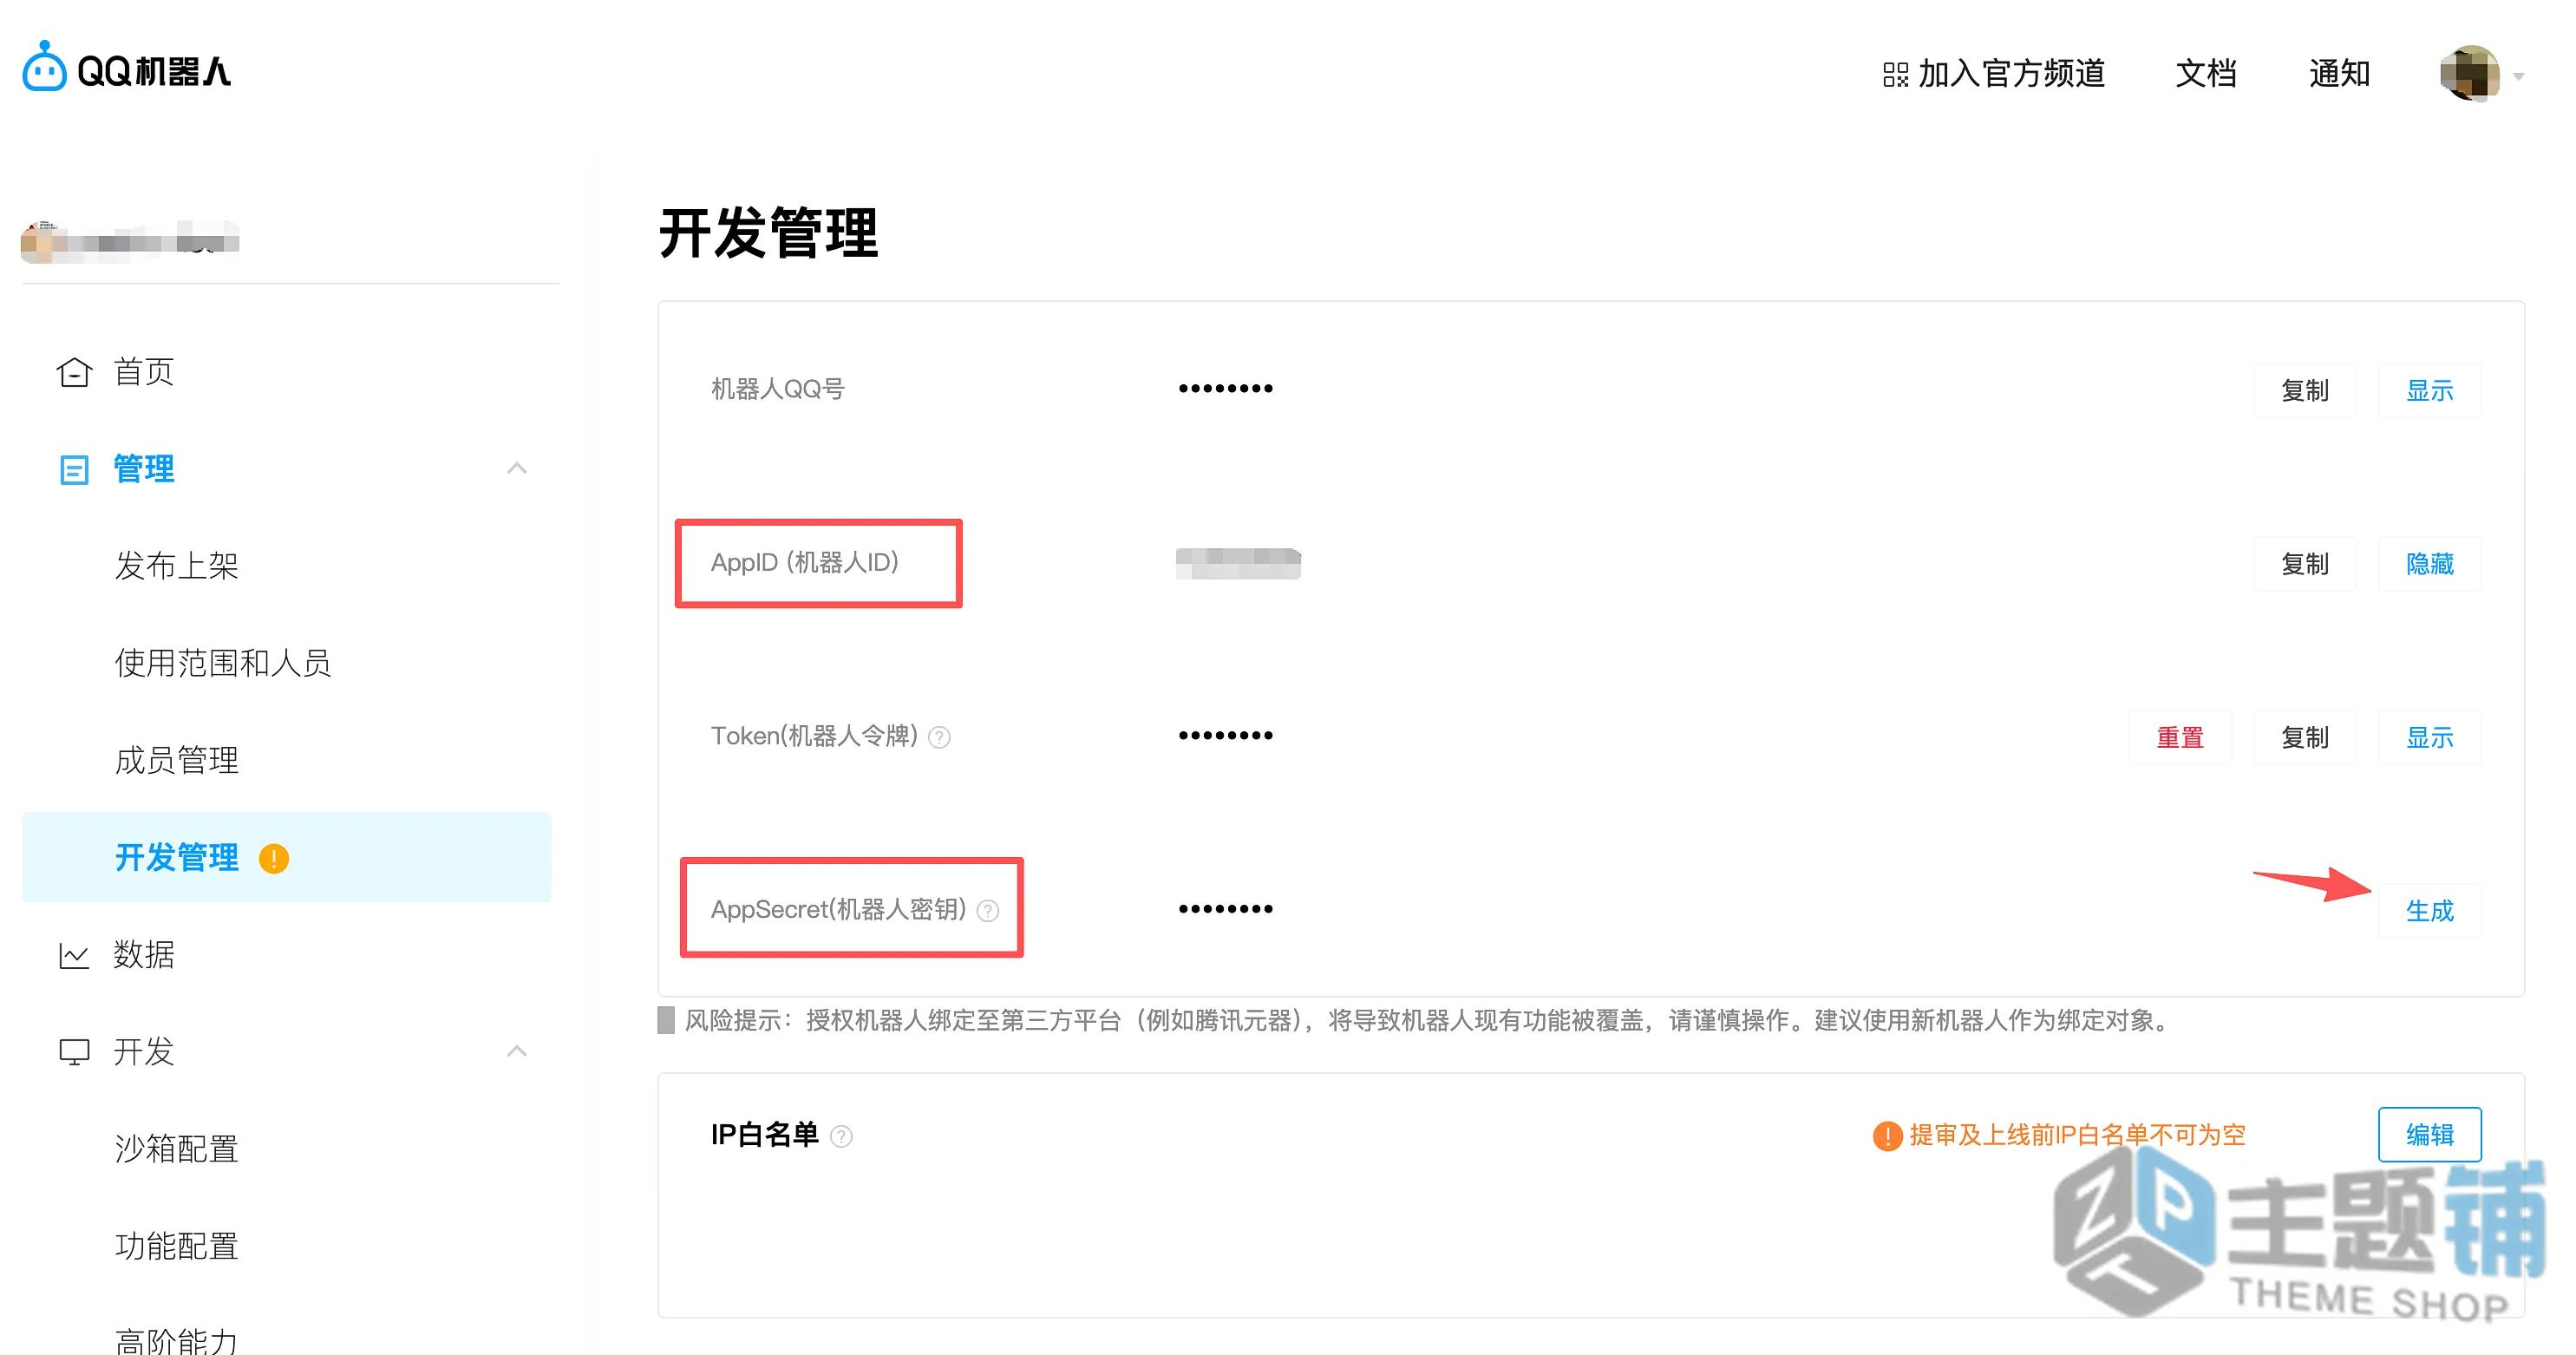Click the chart icon beside 数据
This screenshot has height=1355, width=2576.
[74, 955]
